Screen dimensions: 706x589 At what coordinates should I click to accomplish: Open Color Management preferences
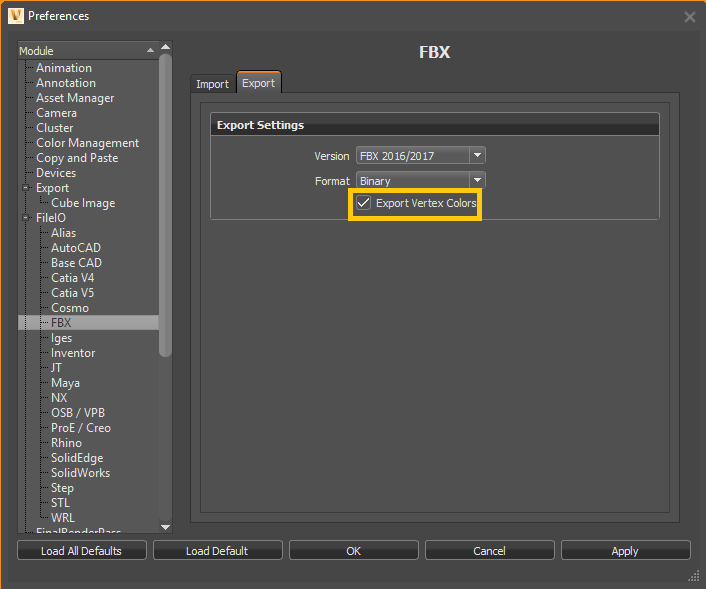pyautogui.click(x=87, y=143)
